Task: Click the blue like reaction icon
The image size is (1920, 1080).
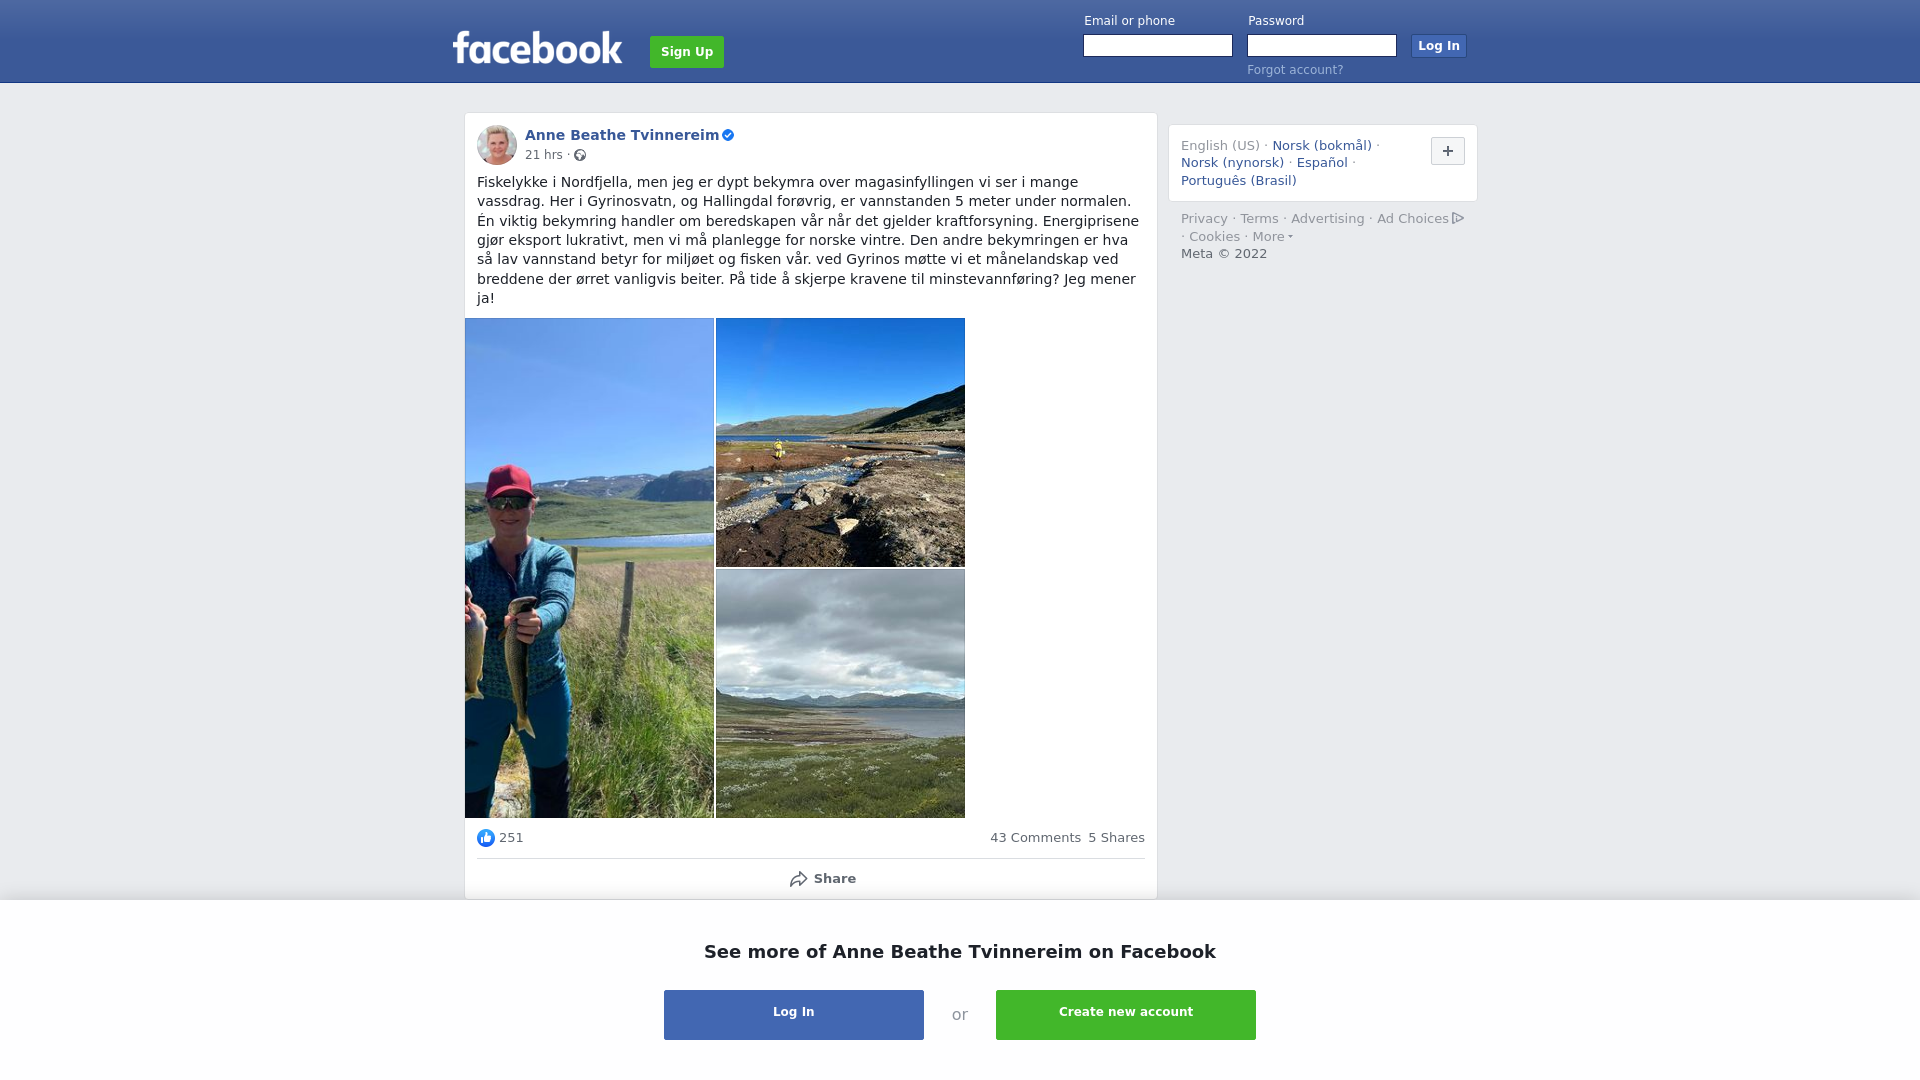Action: 486,838
